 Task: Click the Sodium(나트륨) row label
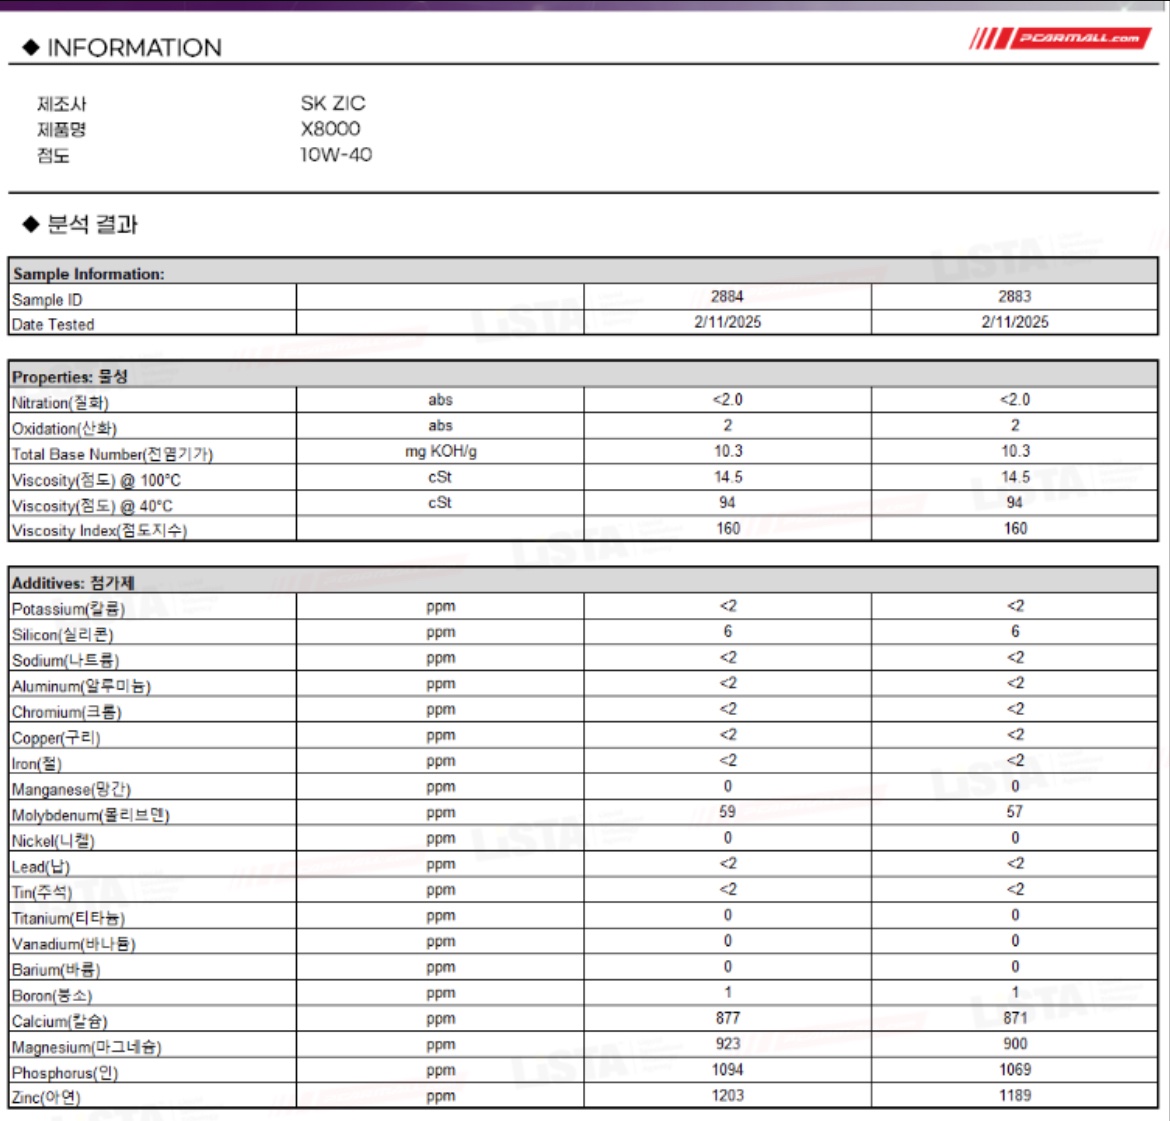point(65,661)
